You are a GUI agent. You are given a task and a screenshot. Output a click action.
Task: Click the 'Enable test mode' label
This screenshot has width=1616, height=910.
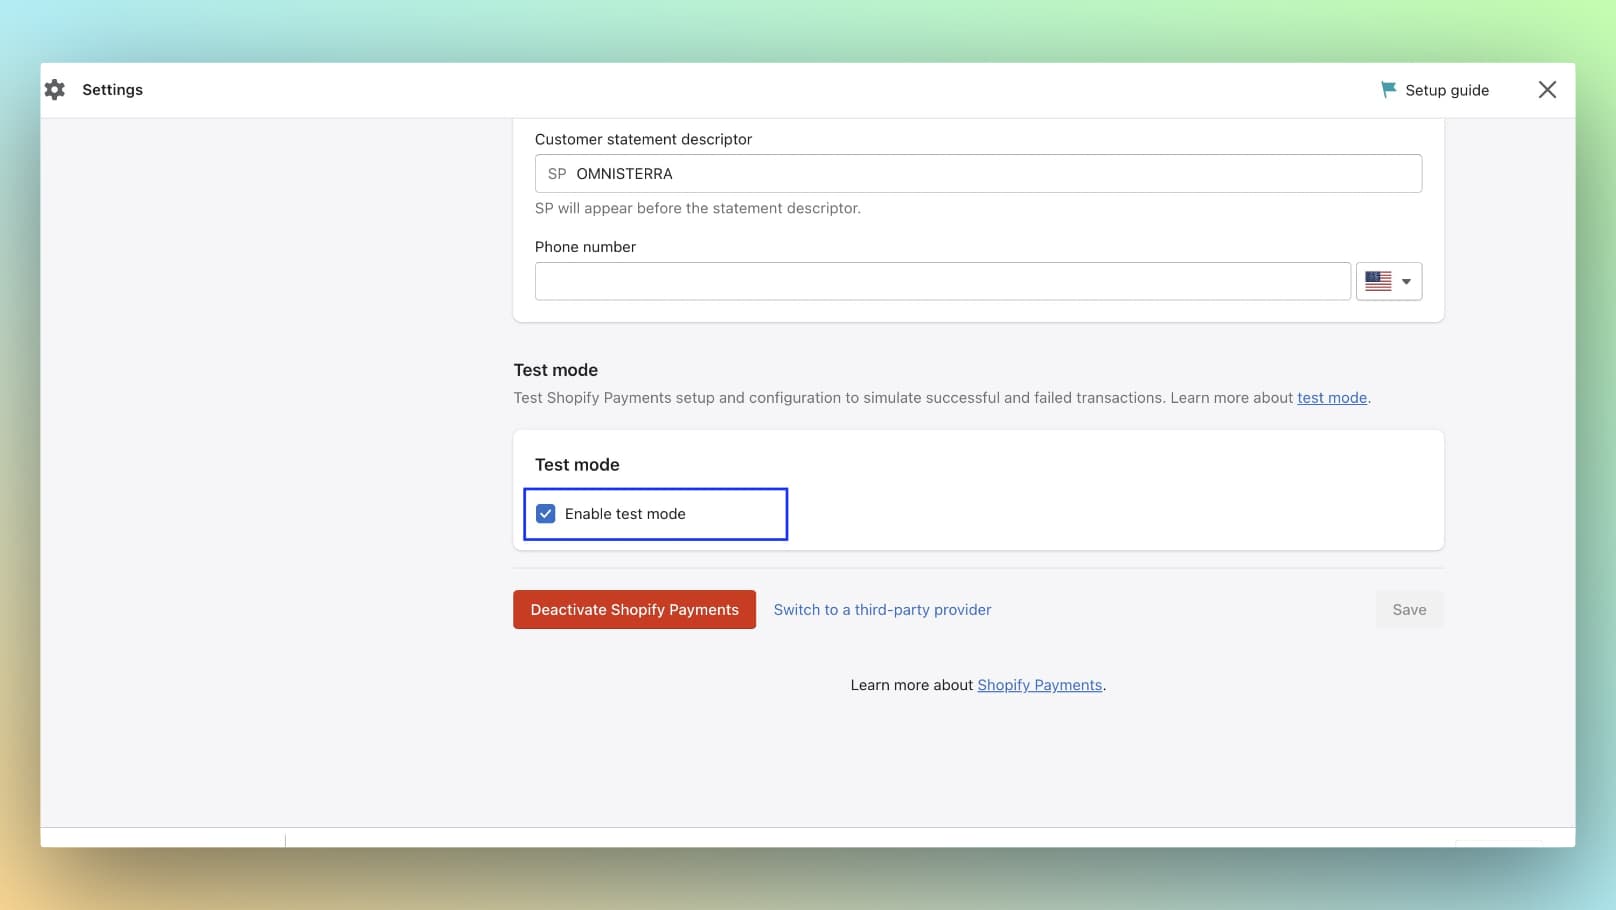tap(625, 514)
